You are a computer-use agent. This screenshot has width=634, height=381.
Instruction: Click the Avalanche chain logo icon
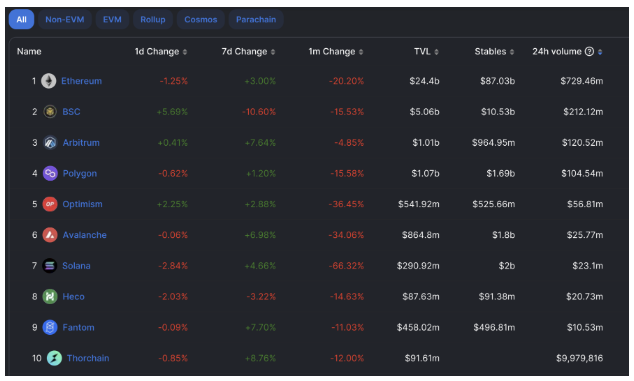[50, 235]
